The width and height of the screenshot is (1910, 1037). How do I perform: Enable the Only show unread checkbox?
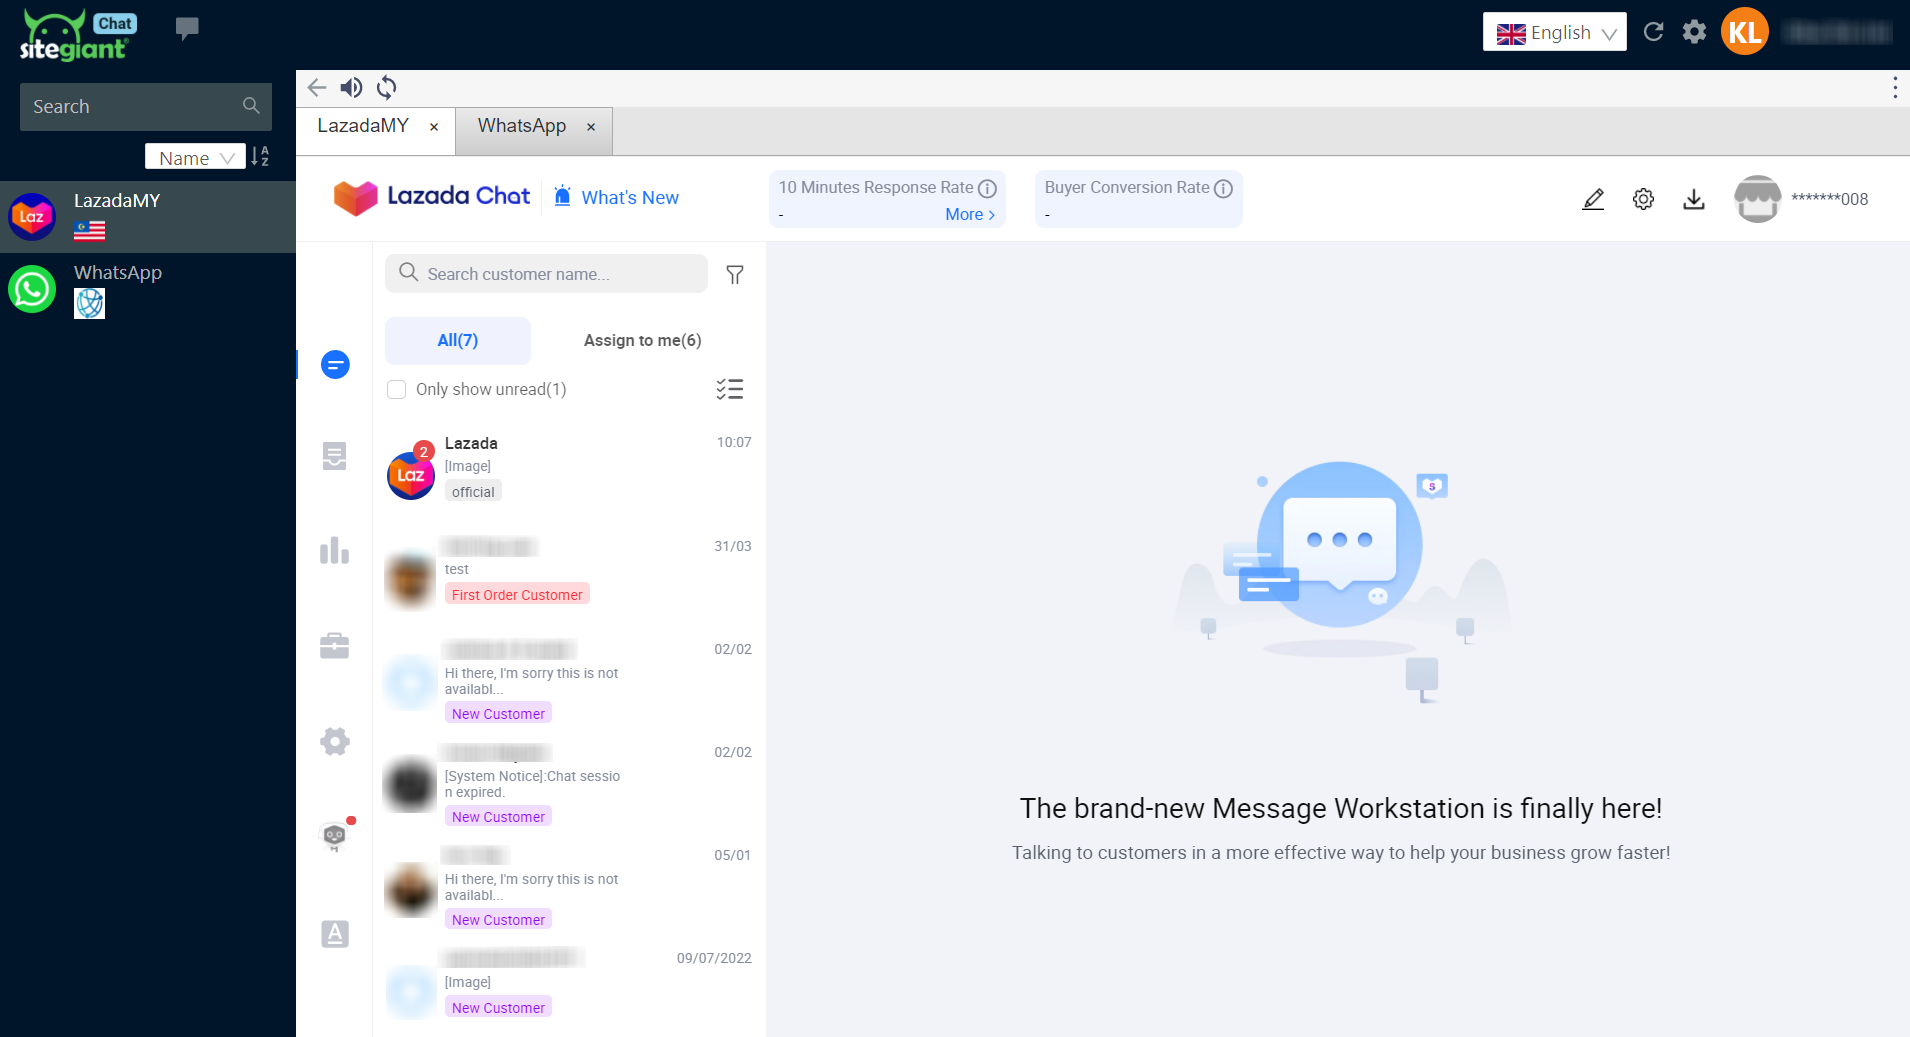[x=397, y=389]
